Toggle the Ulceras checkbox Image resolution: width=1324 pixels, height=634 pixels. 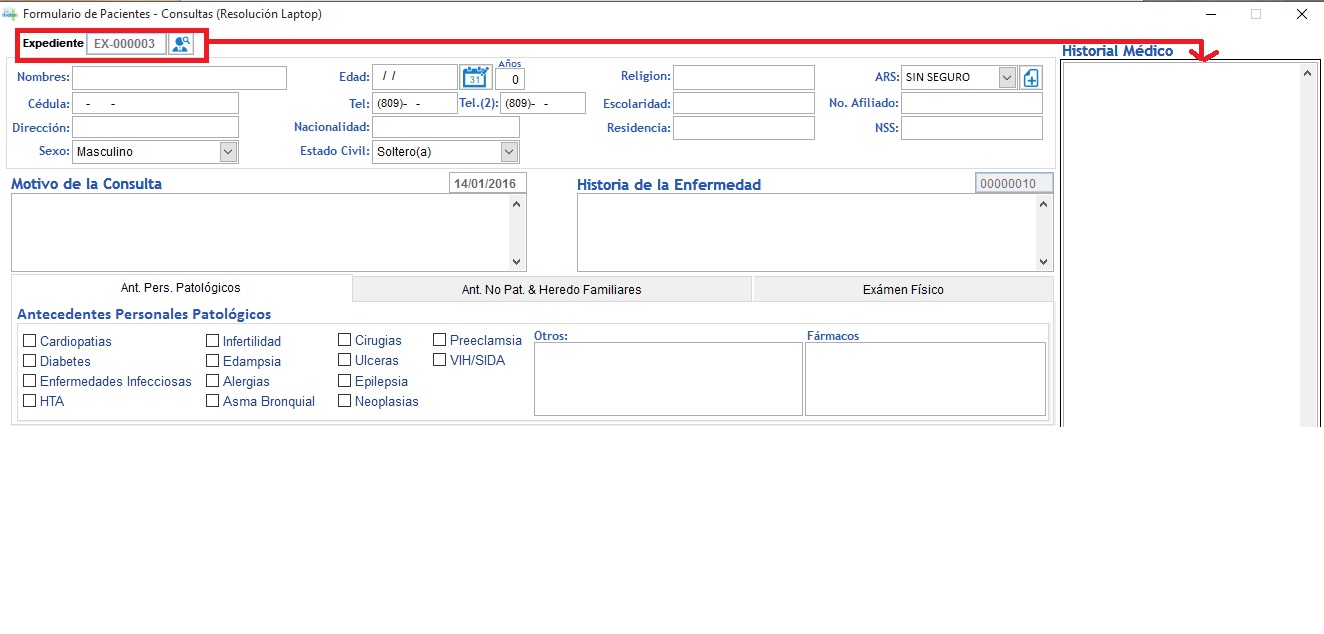(345, 360)
